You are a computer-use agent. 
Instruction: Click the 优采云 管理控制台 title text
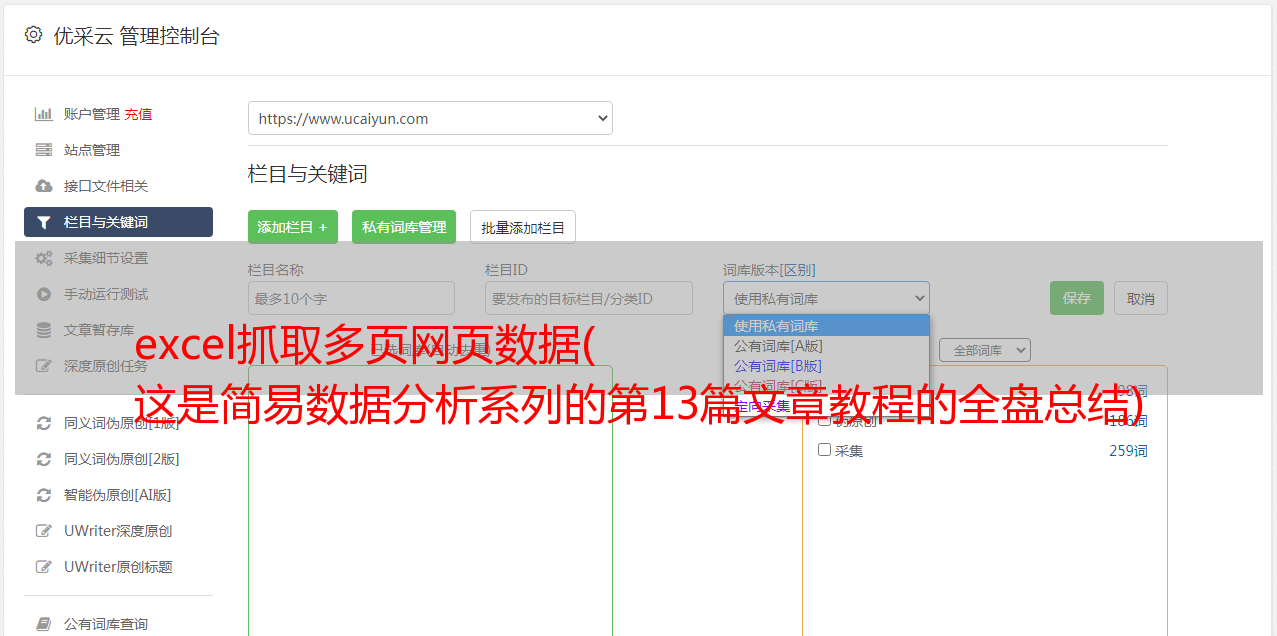136,36
